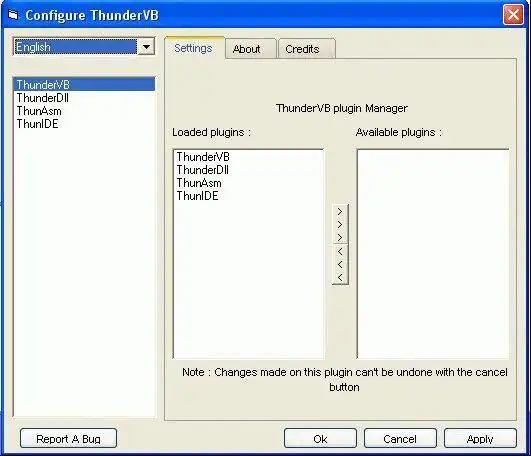Move plugin left with the <<< button
This screenshot has width=531, height=456.
point(340,264)
